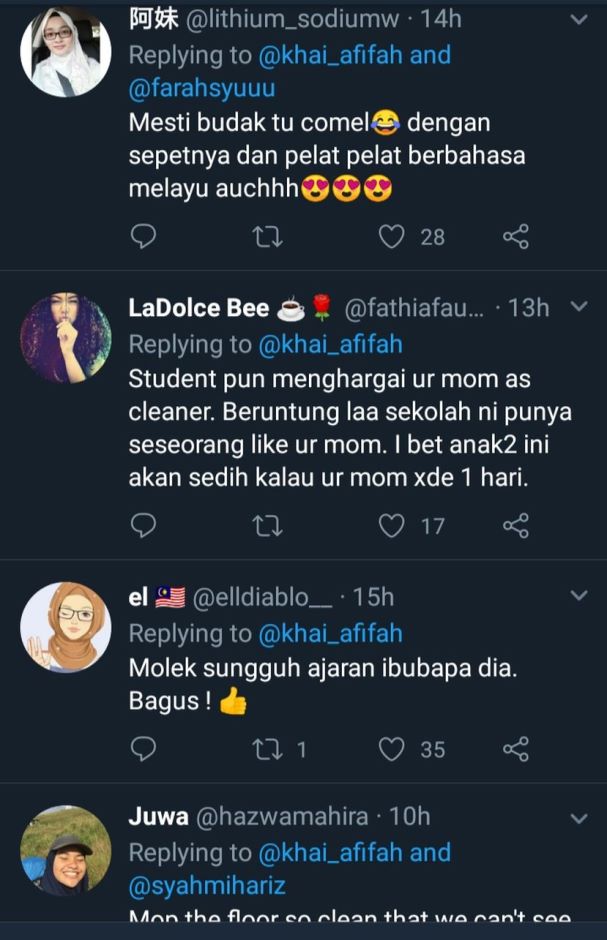Open Juwa's profile avatar
Viewport: 607px width, 940px height.
coord(66,850)
